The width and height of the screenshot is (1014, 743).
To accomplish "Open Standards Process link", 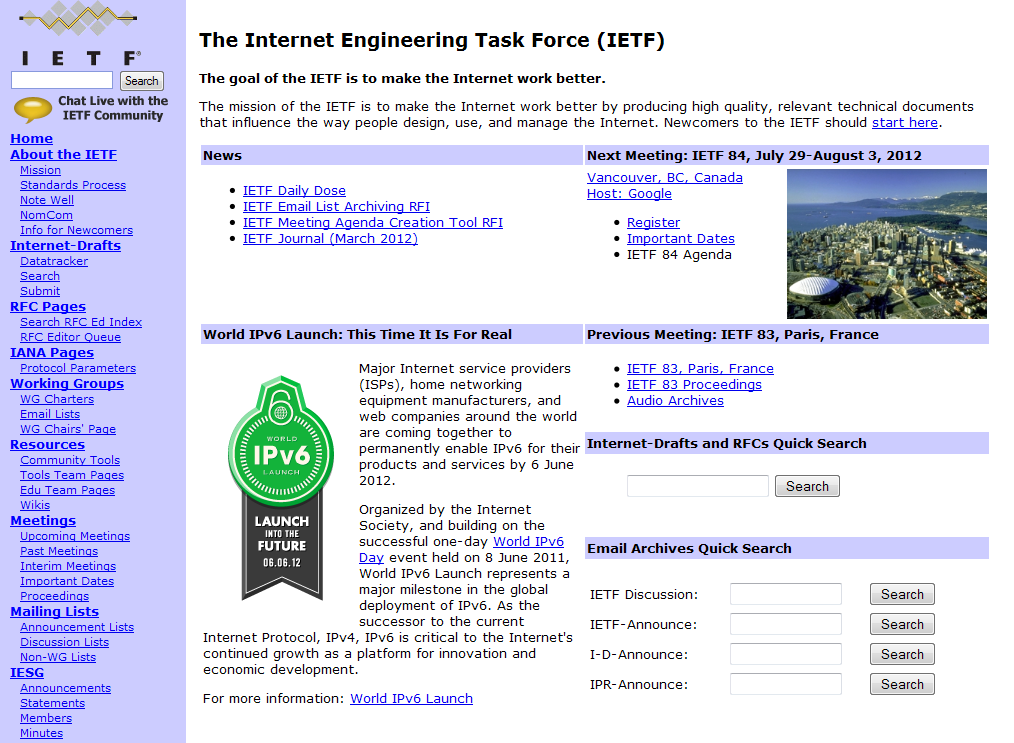I will [x=73, y=185].
